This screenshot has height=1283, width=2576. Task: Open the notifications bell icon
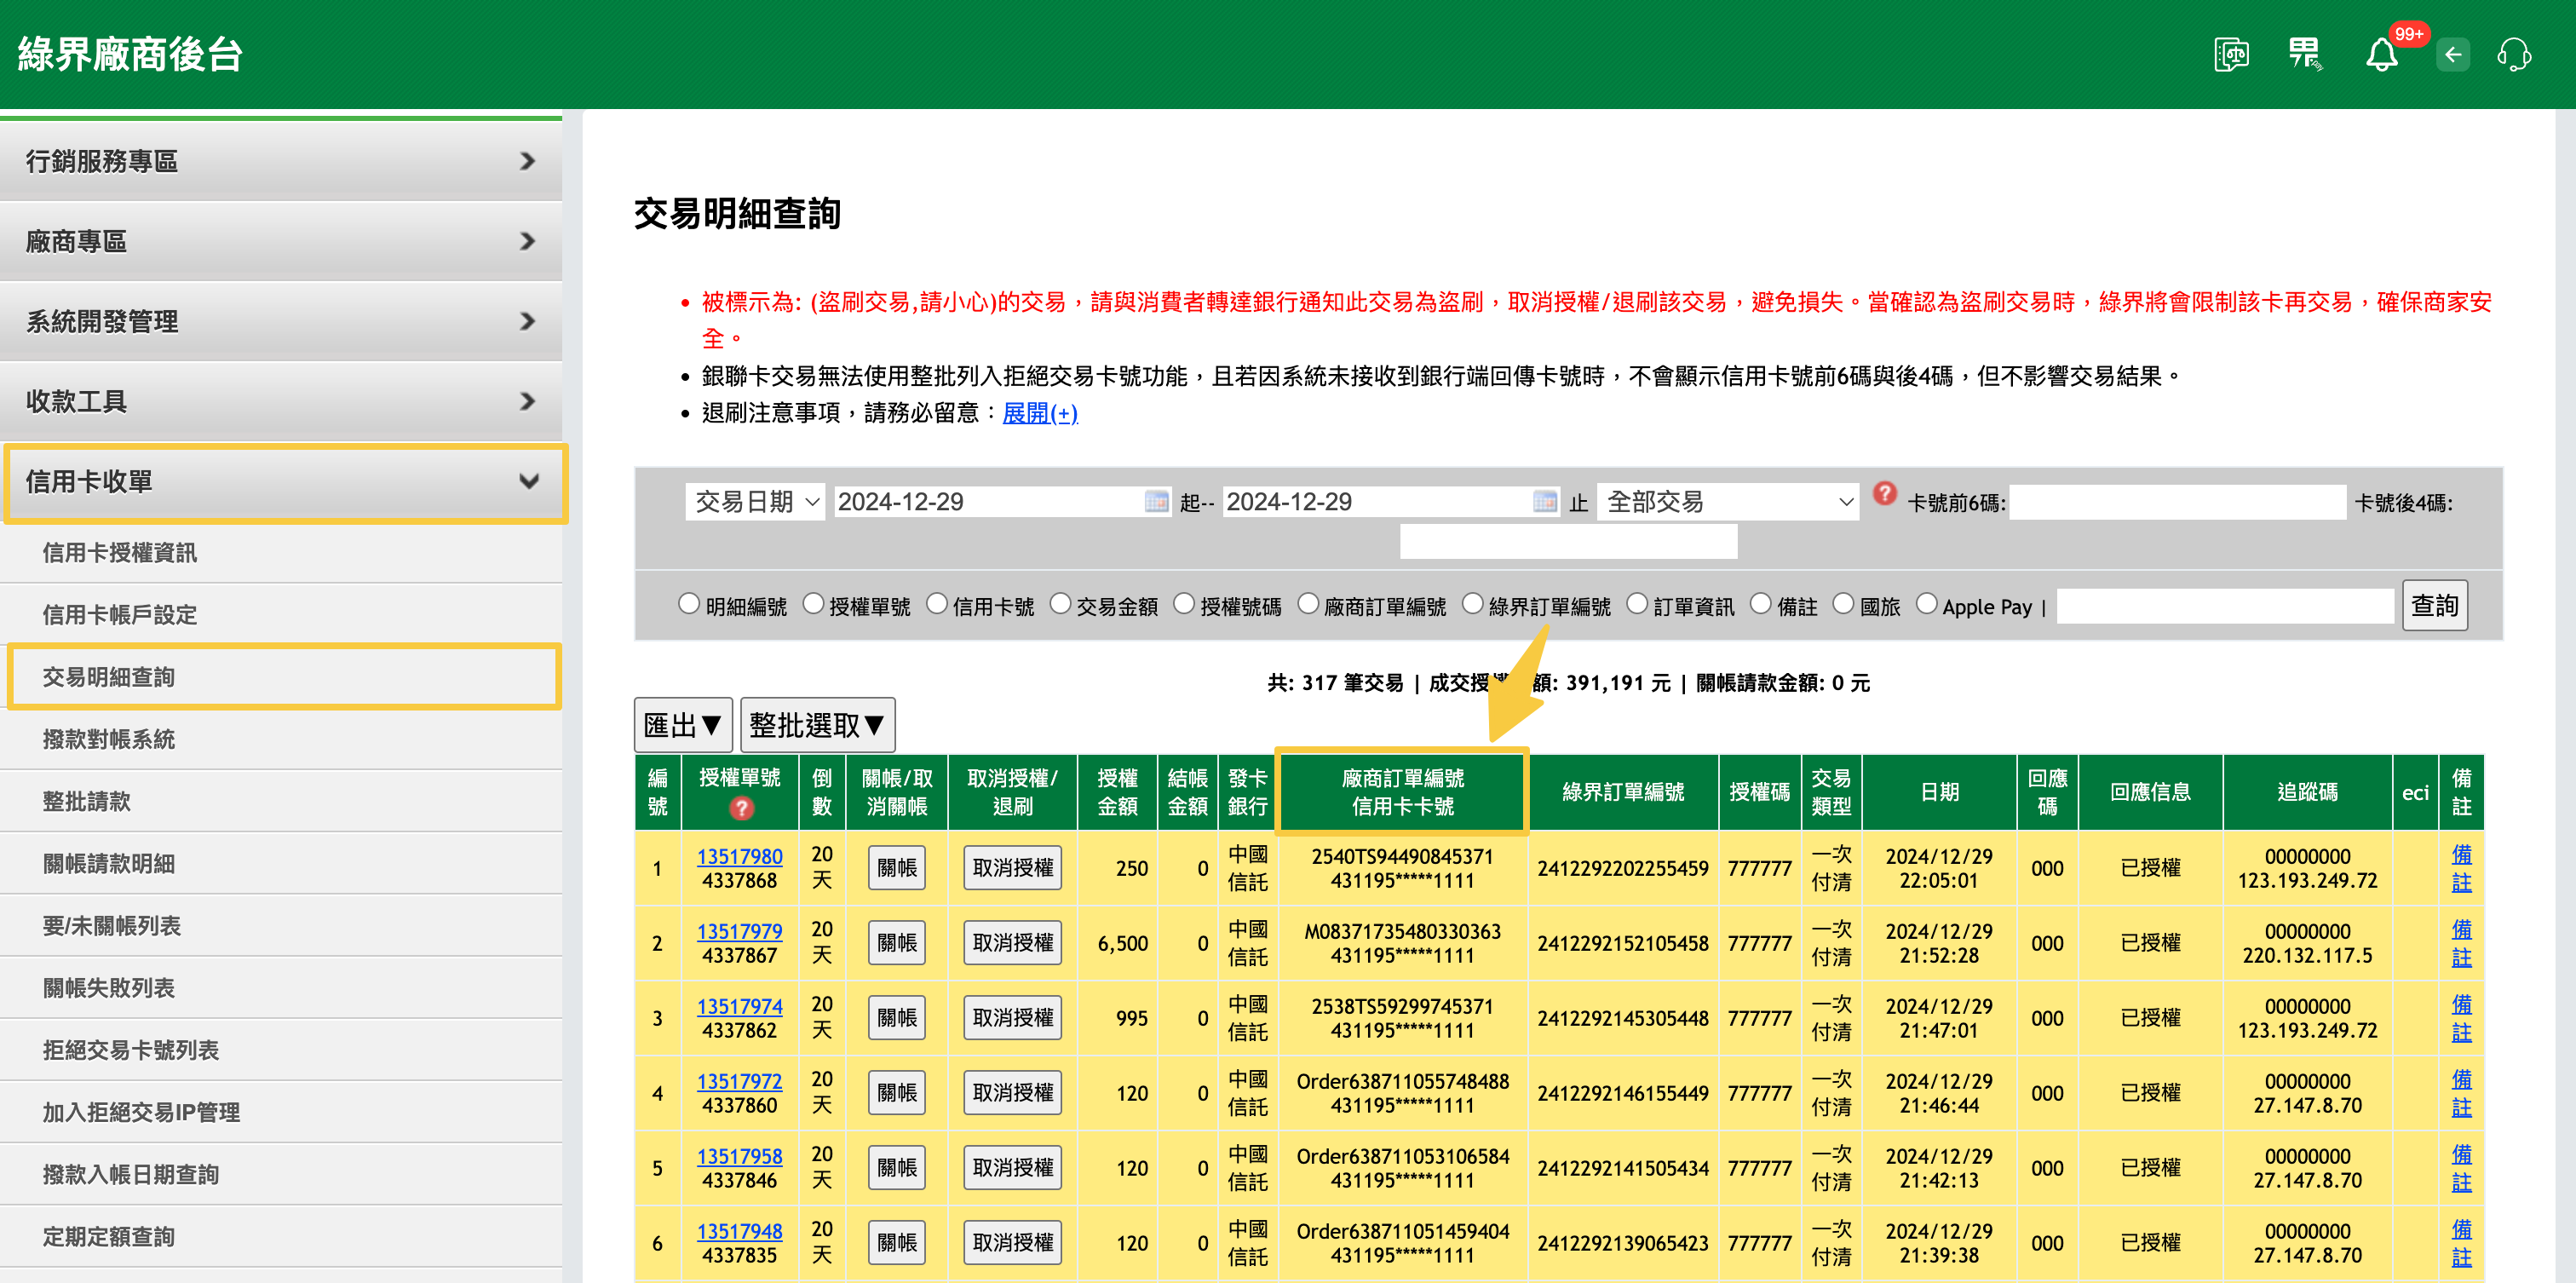point(2381,54)
